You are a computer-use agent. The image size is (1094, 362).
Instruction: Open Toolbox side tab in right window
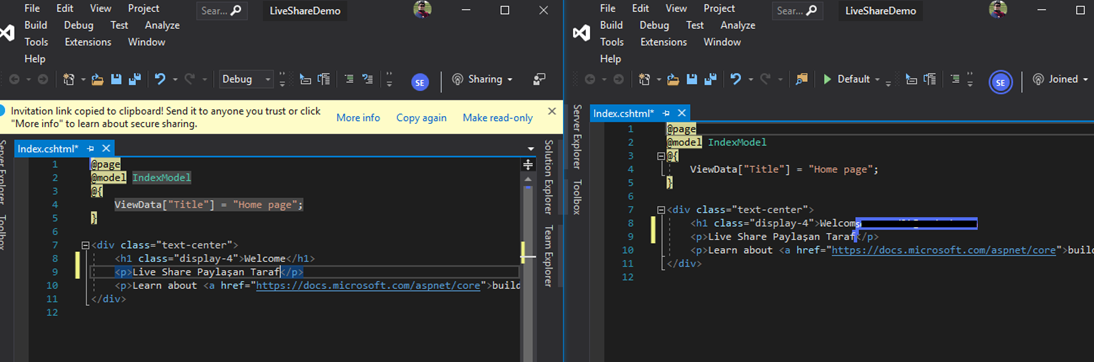(577, 197)
